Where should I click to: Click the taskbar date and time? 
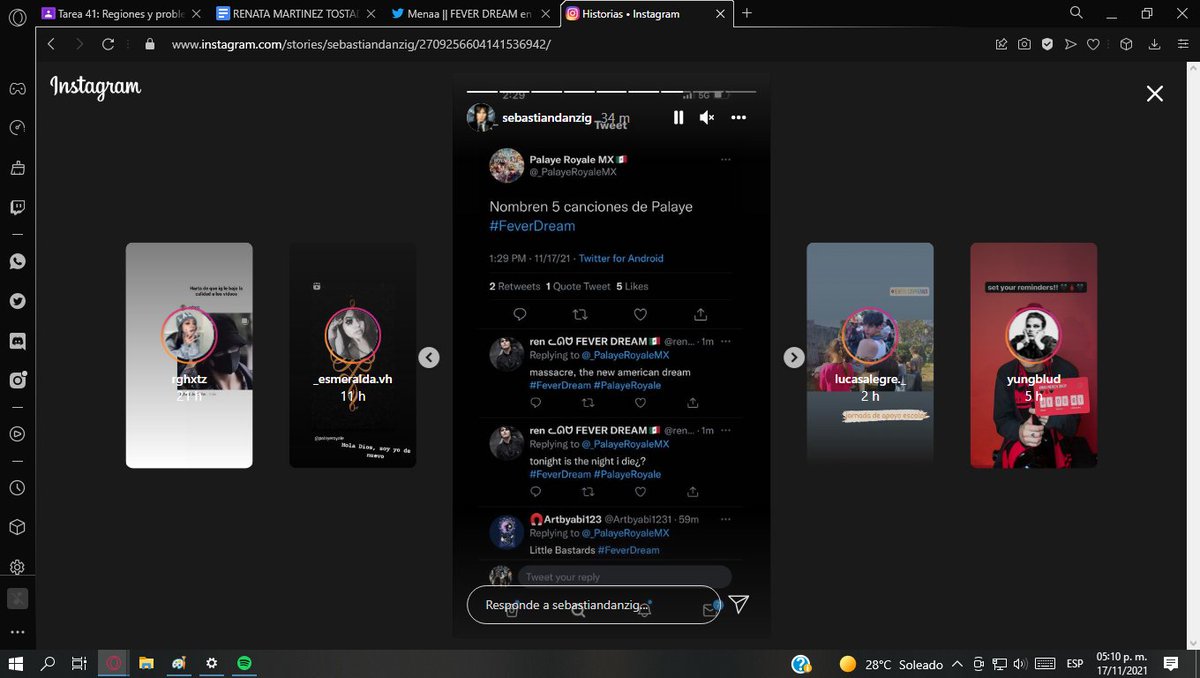[1123, 664]
